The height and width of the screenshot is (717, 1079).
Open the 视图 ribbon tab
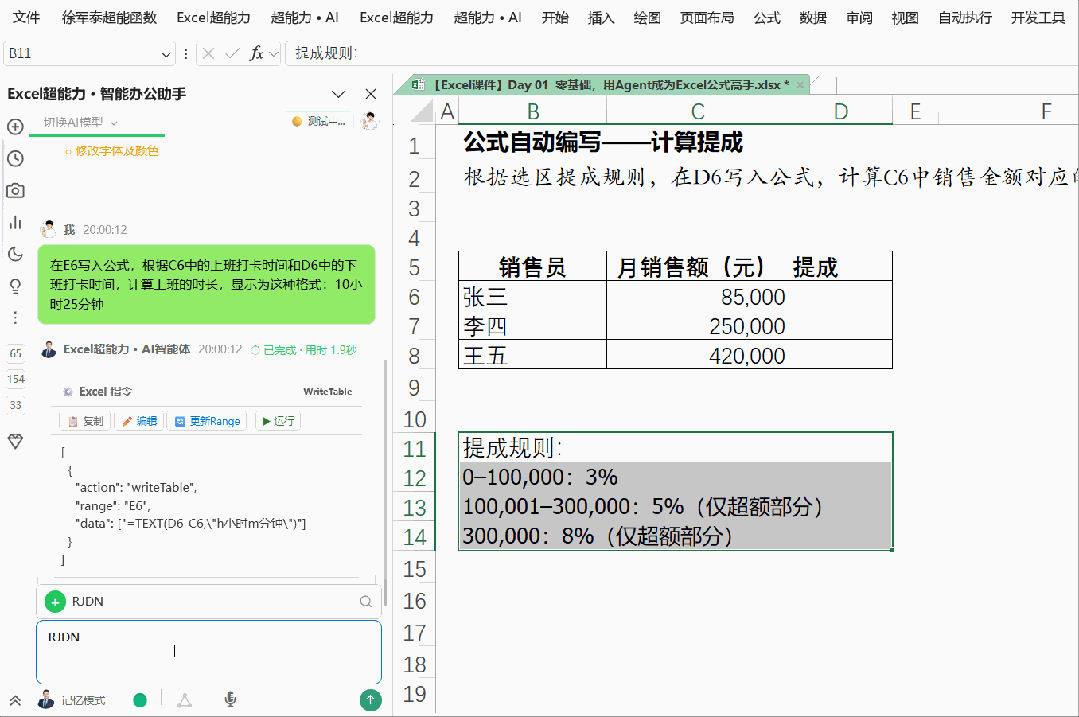(x=905, y=17)
